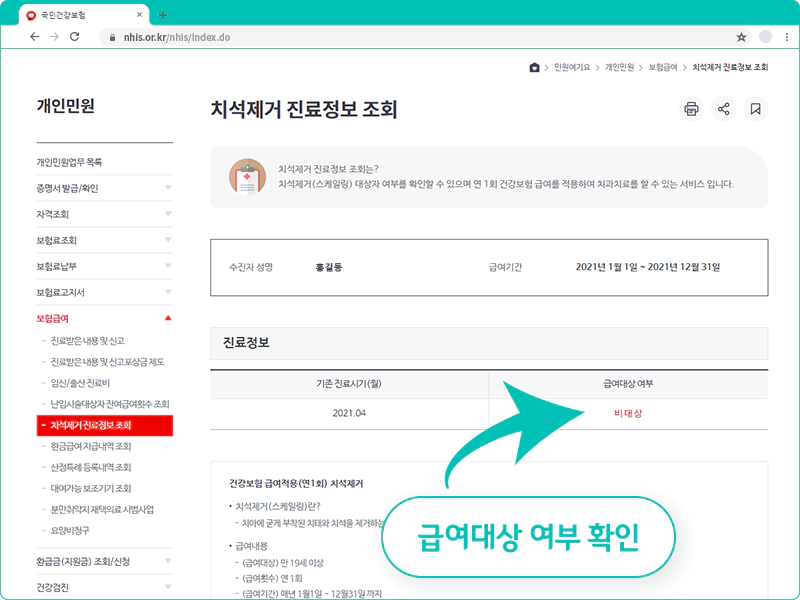Open 분만취약지 재택의료 시범사업
The width and height of the screenshot is (800, 600).
[102, 509]
